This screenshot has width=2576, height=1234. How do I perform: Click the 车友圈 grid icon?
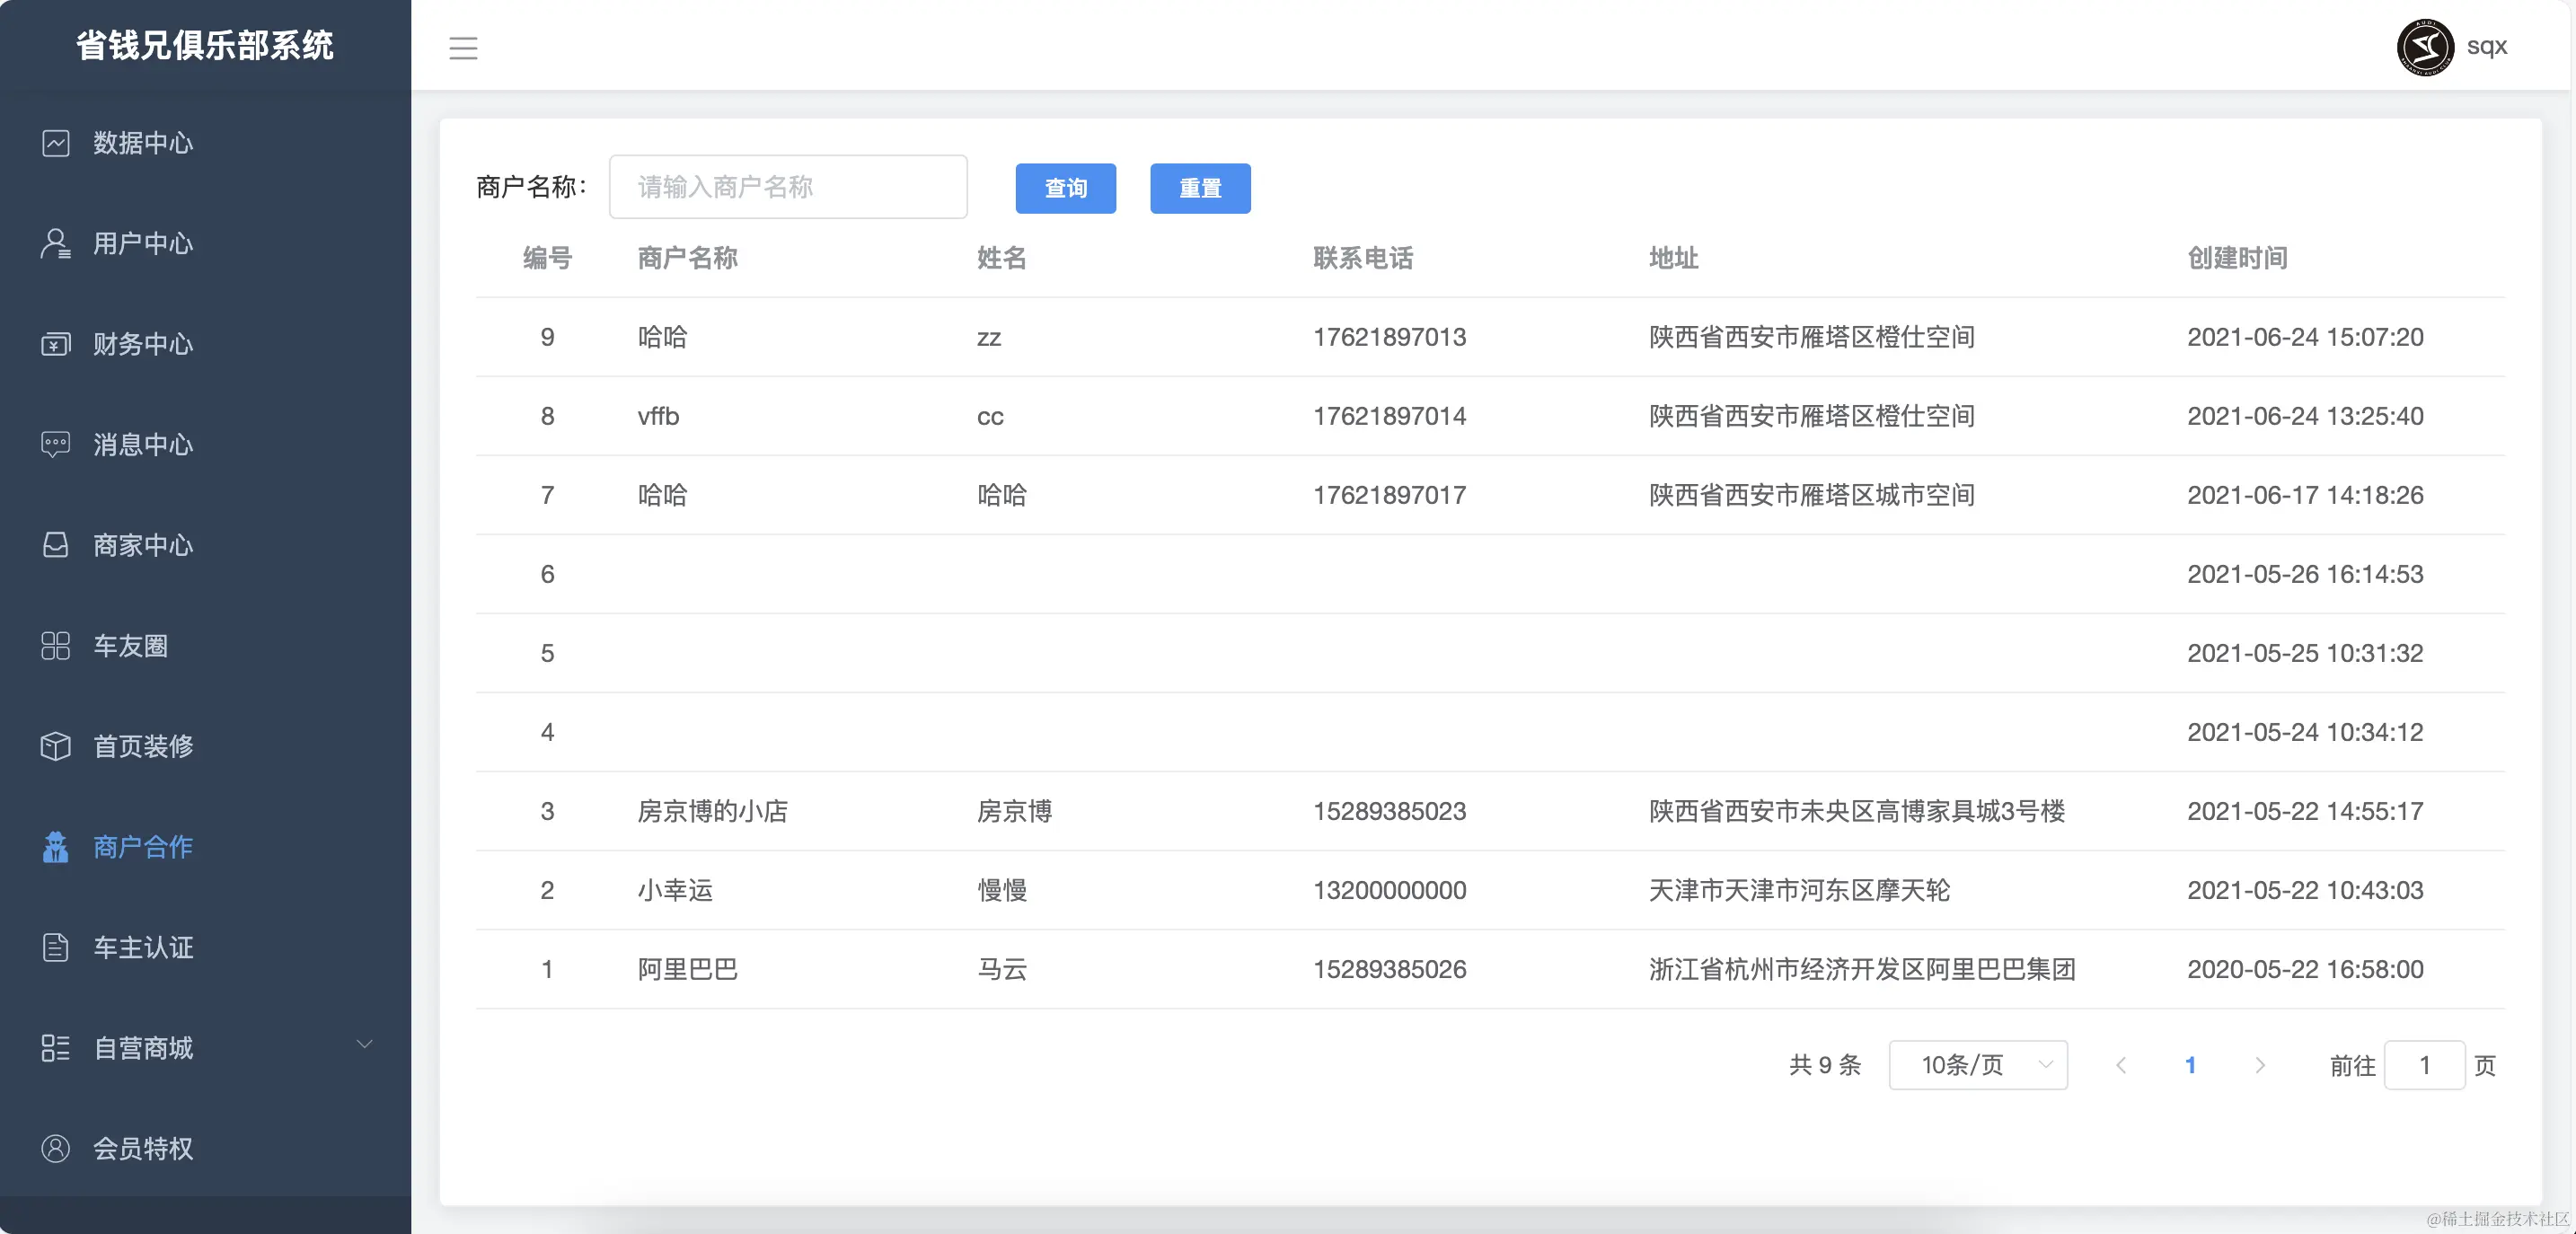[56, 646]
